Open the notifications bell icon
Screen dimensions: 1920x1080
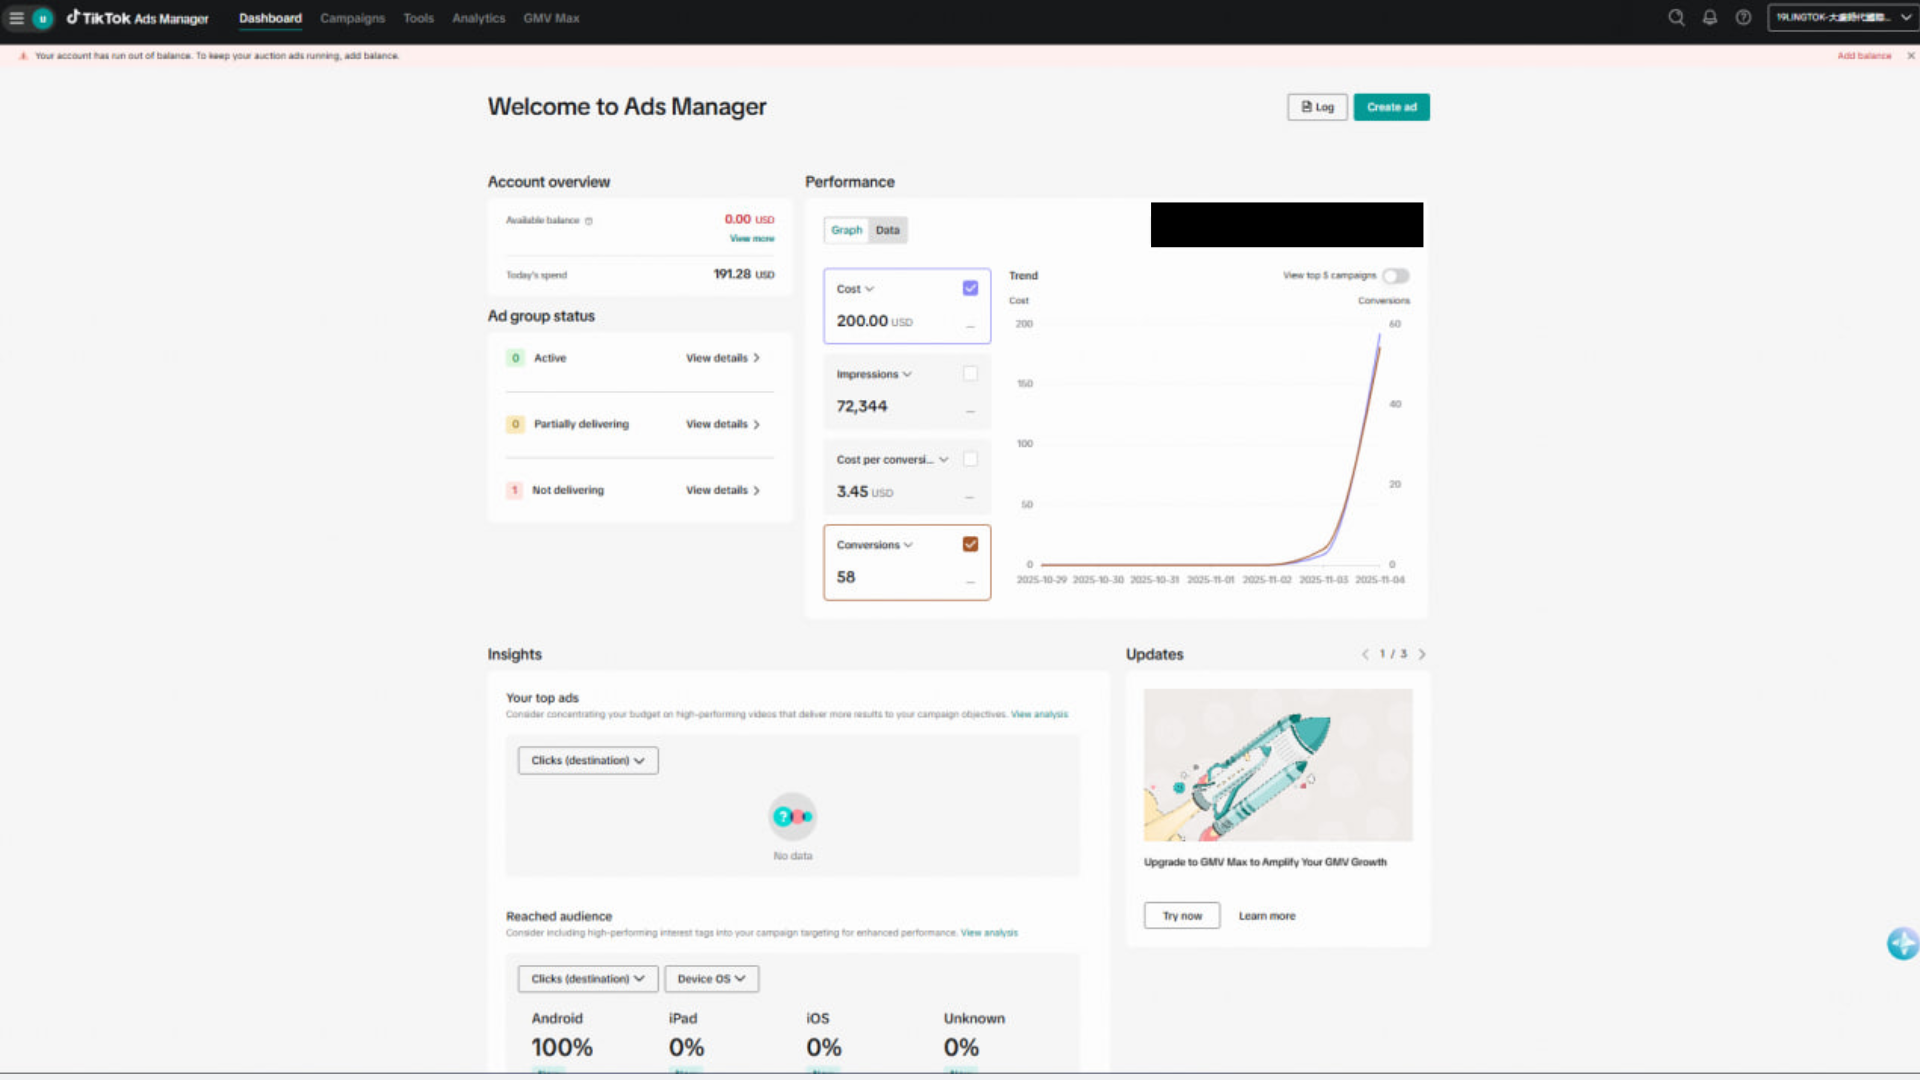[x=1710, y=18]
